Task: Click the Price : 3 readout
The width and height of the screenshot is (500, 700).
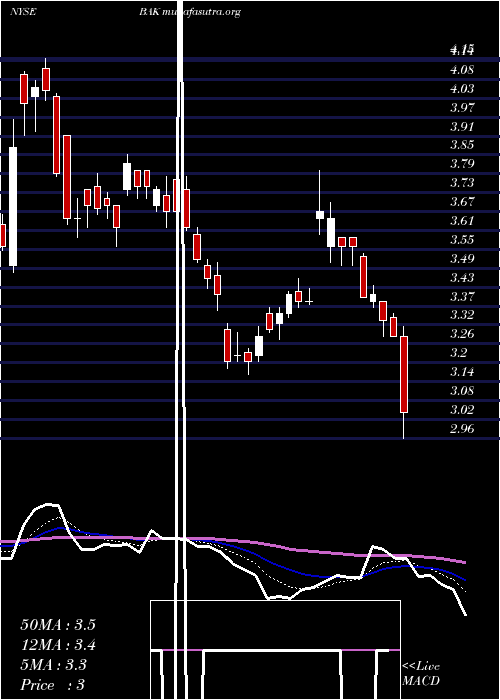Action: [53, 684]
